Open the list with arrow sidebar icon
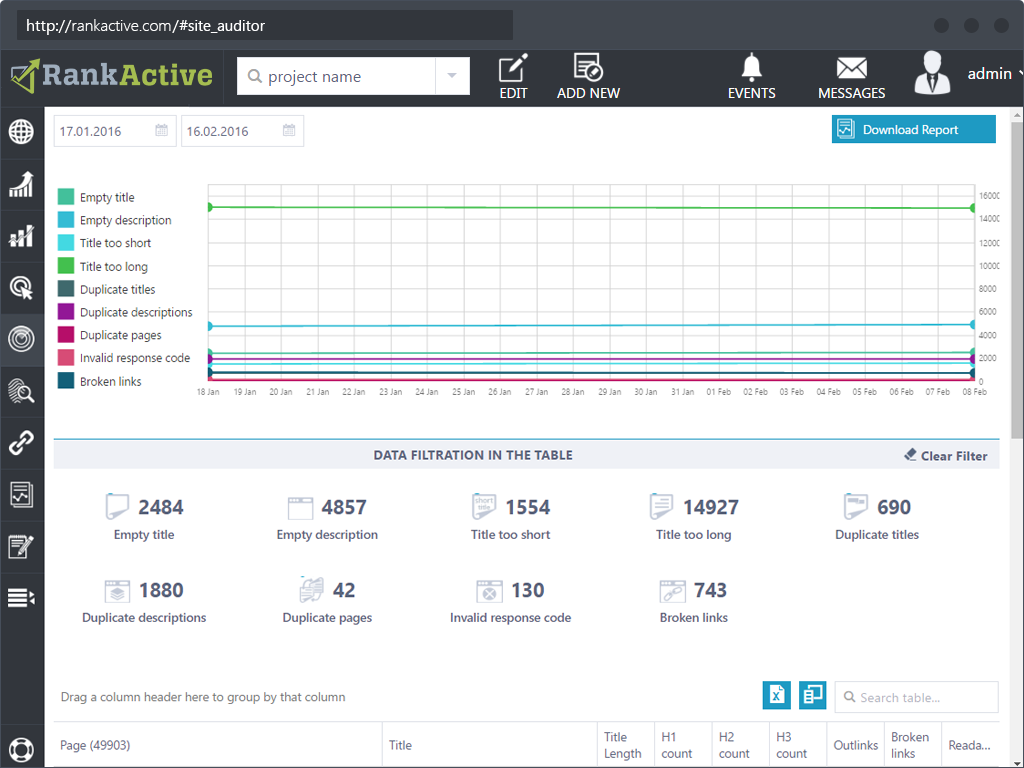The image size is (1024, 768). (x=22, y=598)
